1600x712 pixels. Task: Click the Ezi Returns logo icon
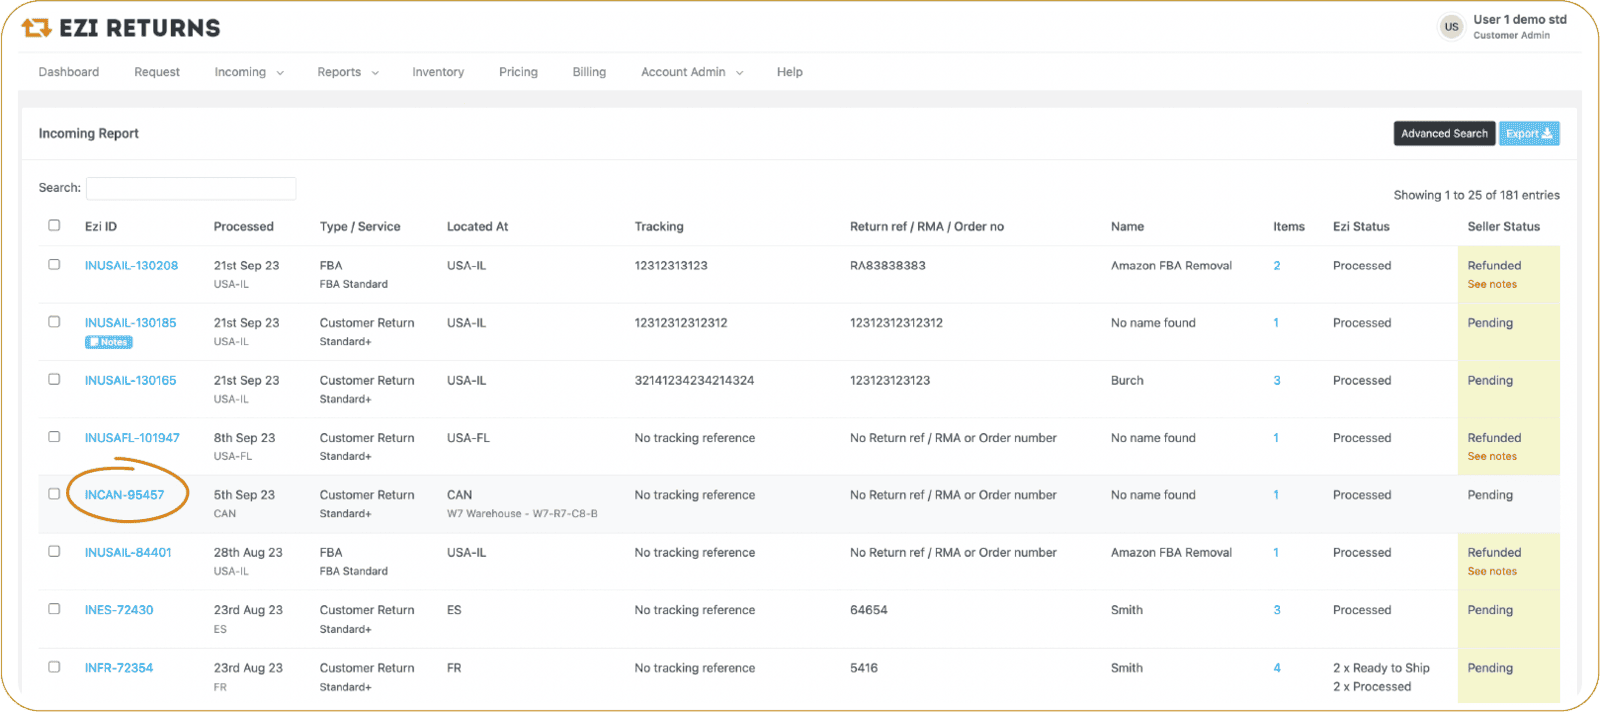pyautogui.click(x=36, y=28)
